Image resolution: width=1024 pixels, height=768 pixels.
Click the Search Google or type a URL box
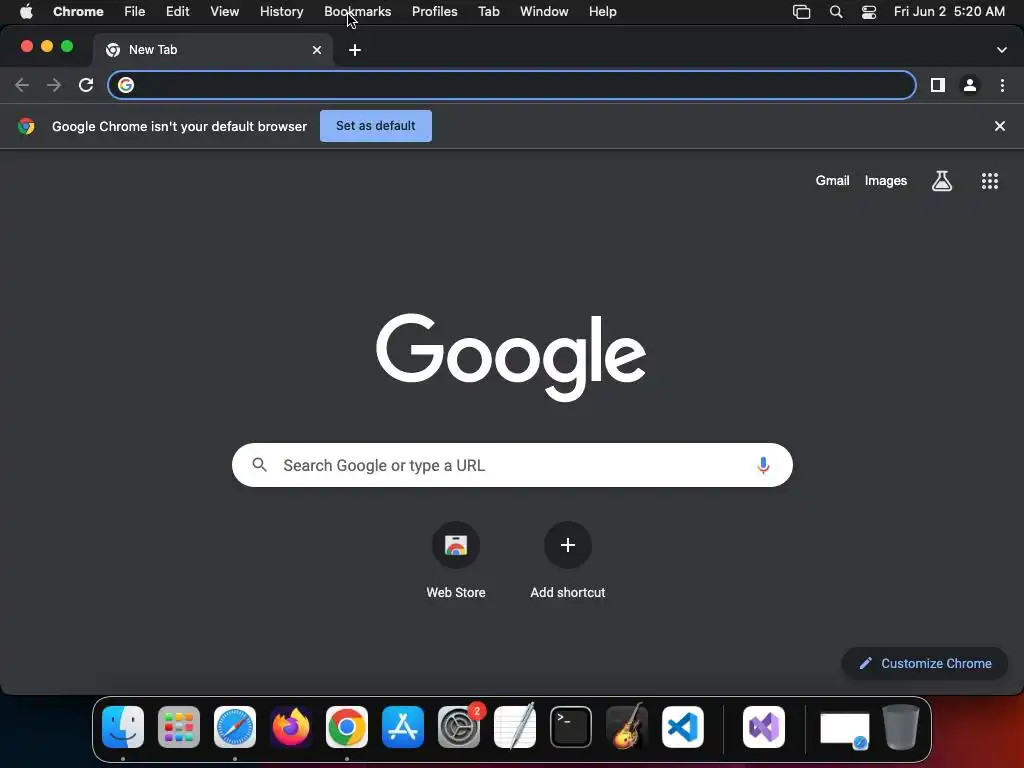512,465
